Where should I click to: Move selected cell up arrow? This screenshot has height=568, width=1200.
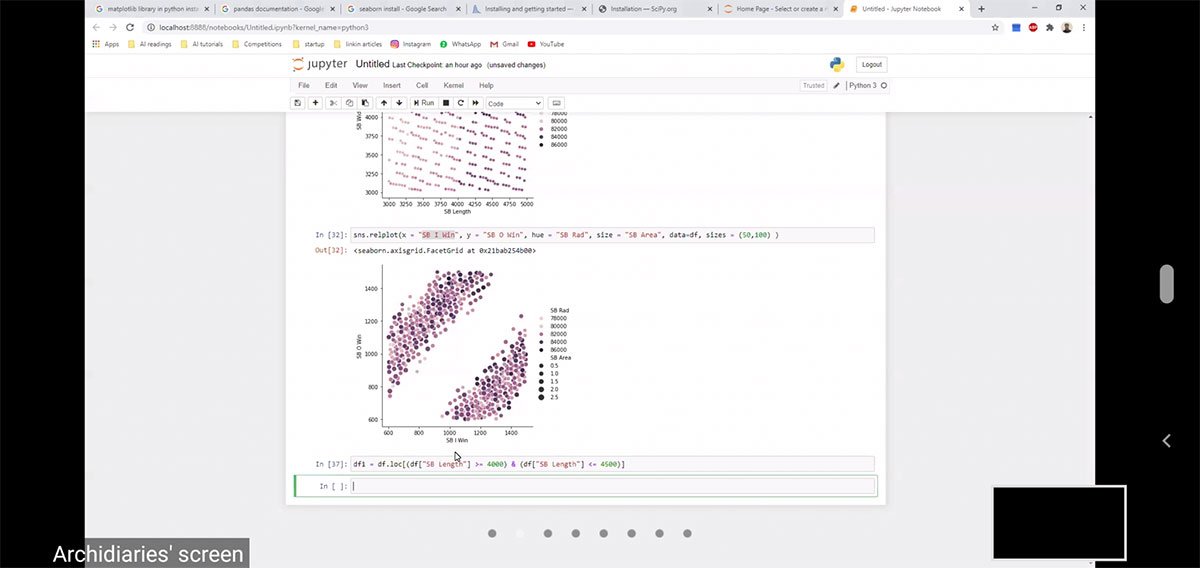click(384, 103)
